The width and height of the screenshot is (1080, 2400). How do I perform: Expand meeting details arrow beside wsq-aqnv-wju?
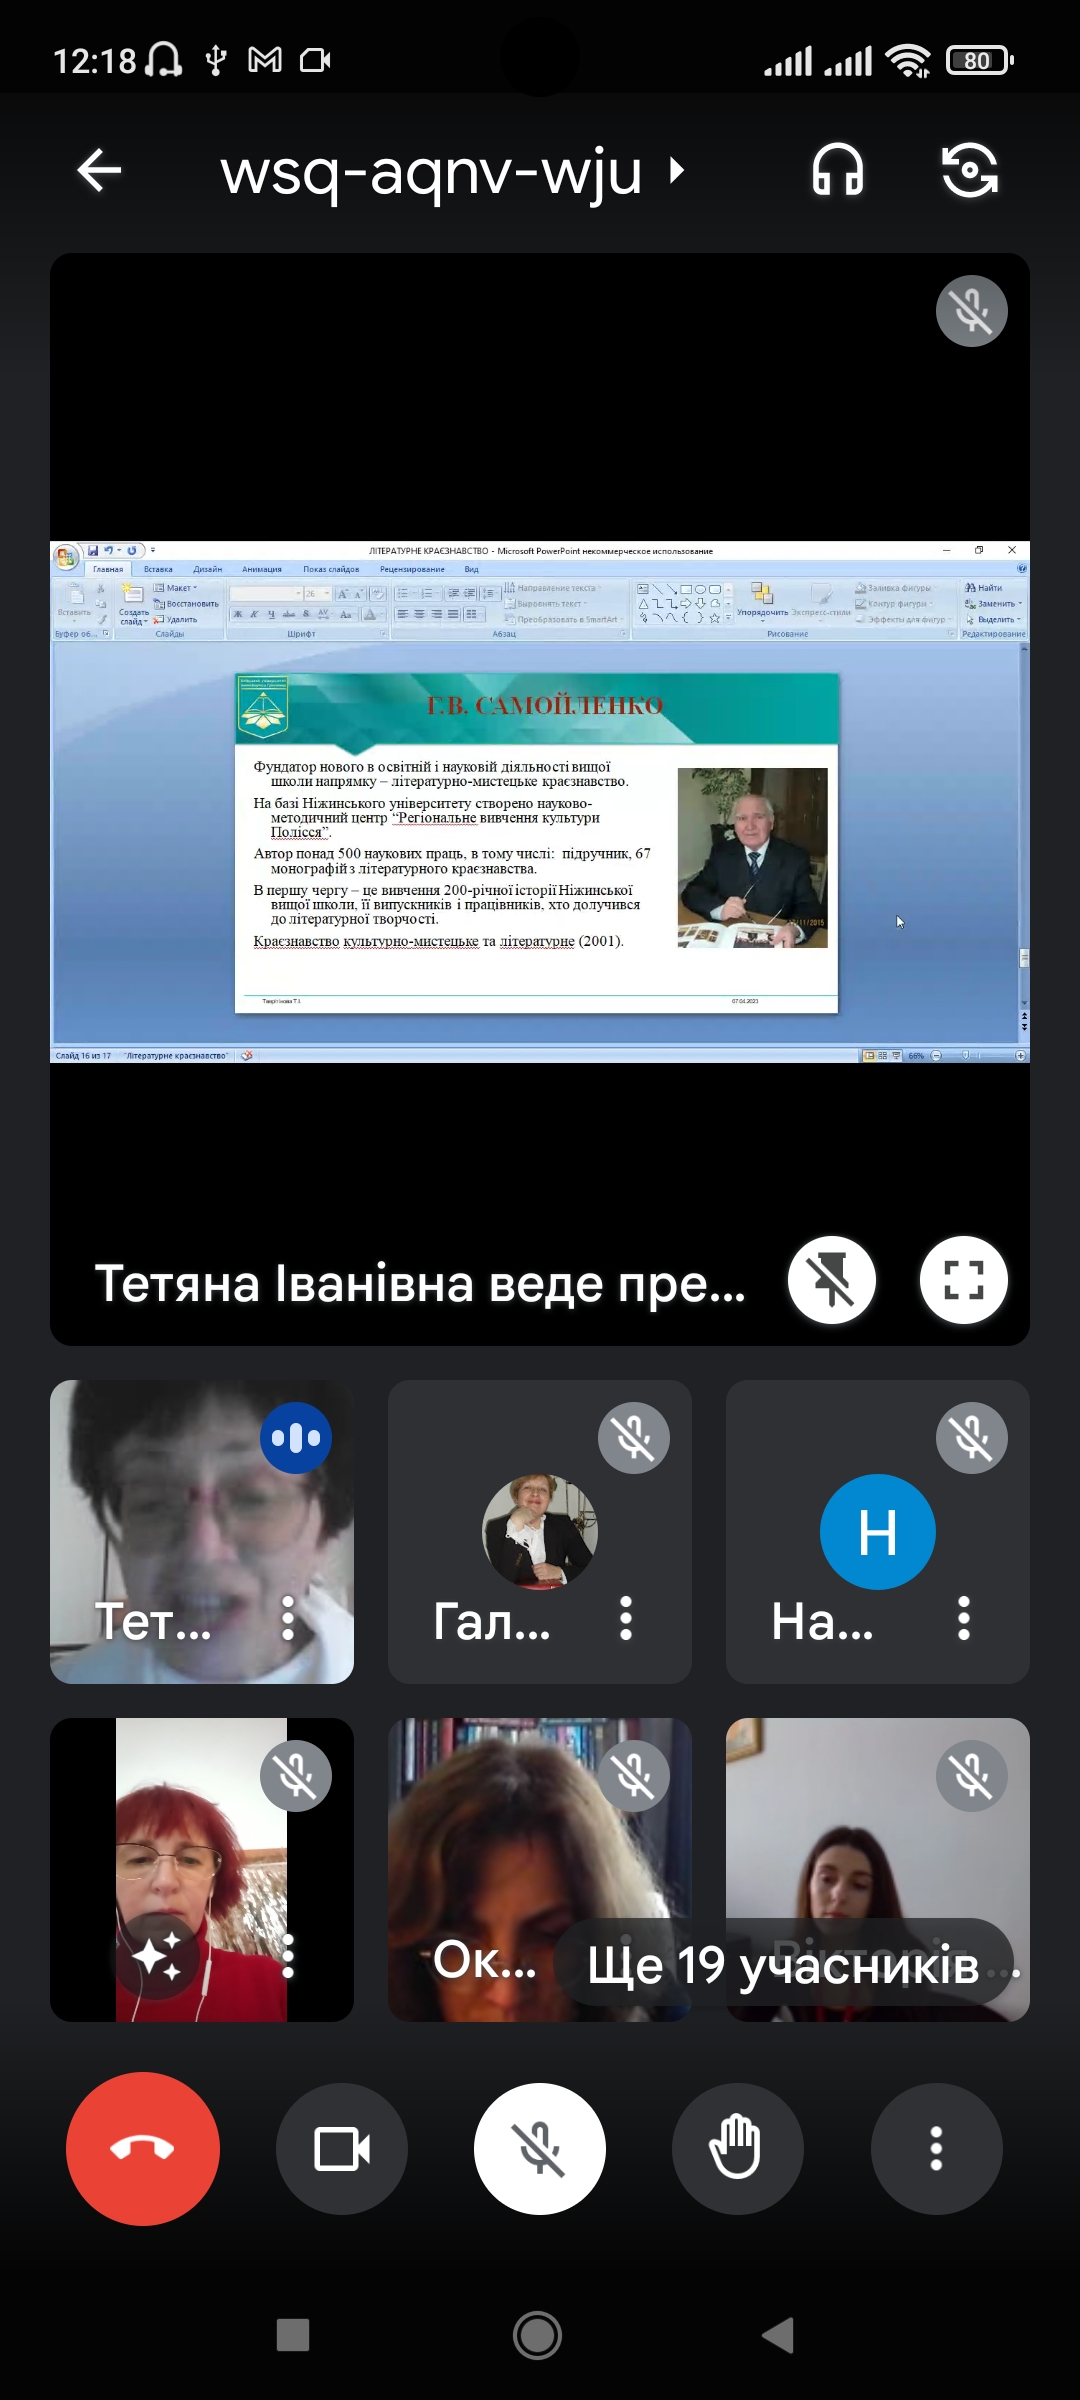(x=677, y=170)
